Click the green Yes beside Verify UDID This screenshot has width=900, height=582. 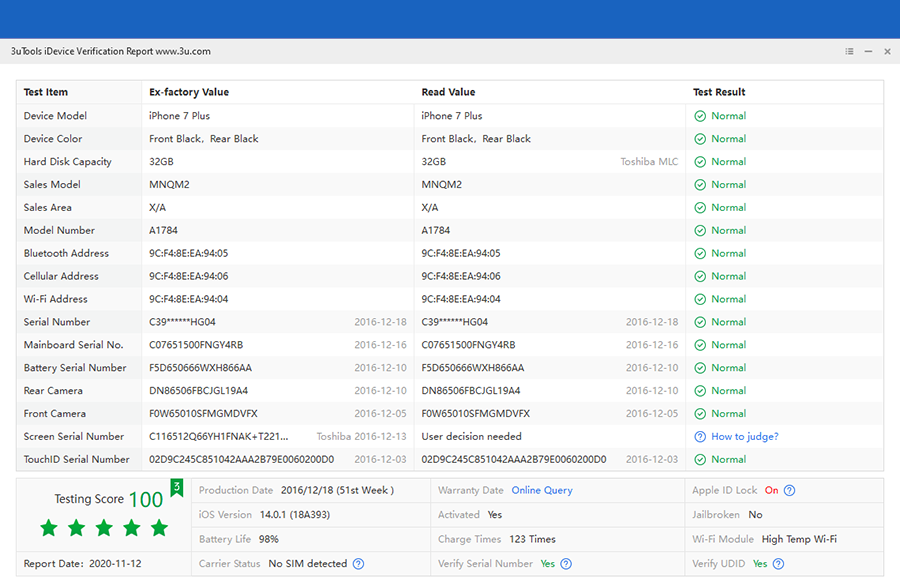(x=760, y=564)
